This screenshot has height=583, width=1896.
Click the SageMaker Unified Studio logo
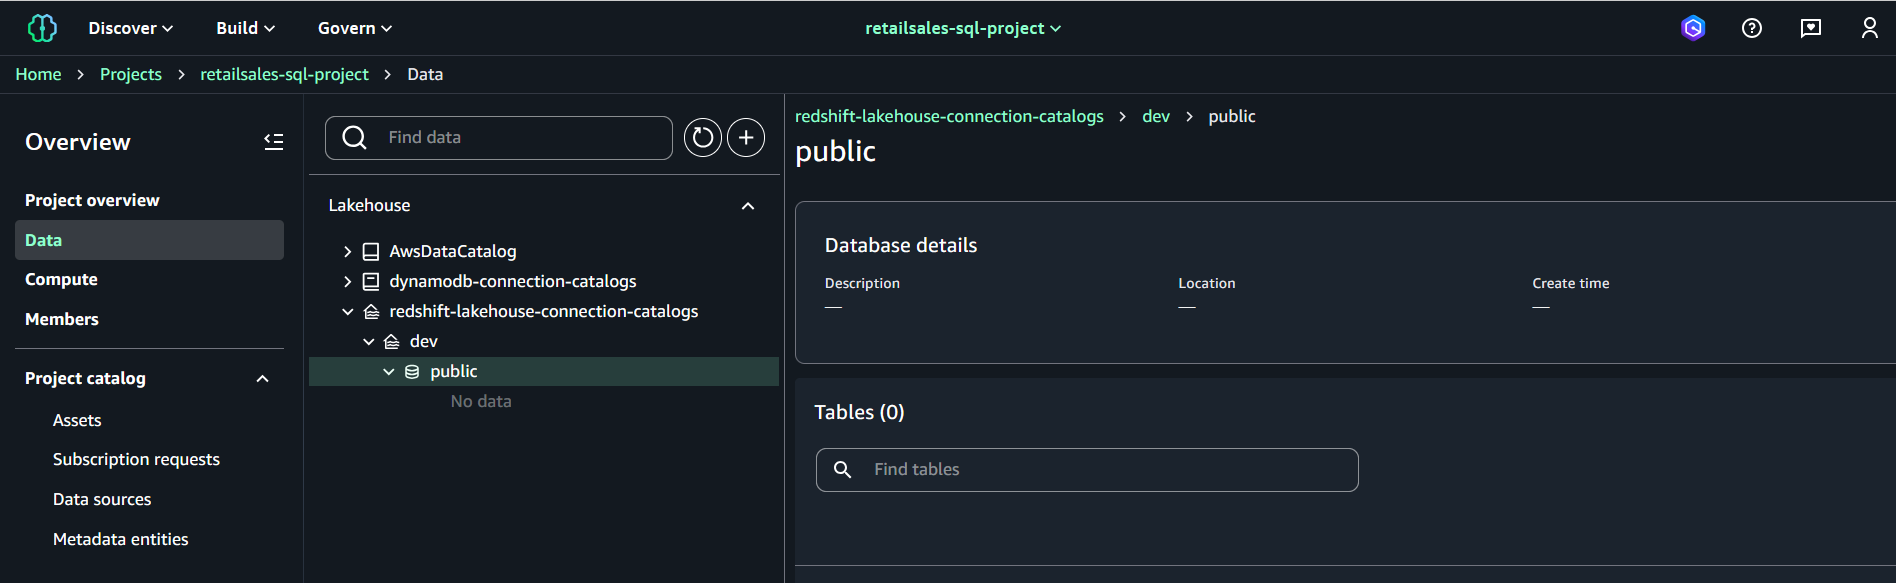pyautogui.click(x=42, y=28)
